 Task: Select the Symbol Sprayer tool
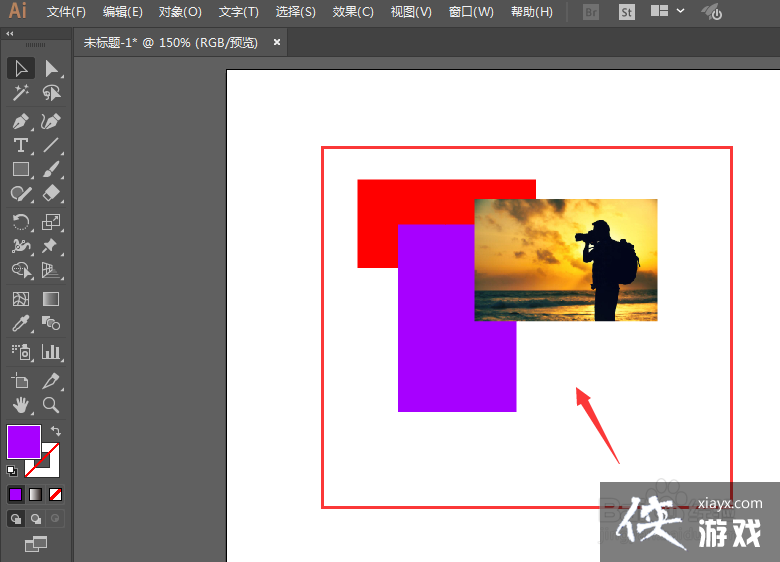(21, 352)
